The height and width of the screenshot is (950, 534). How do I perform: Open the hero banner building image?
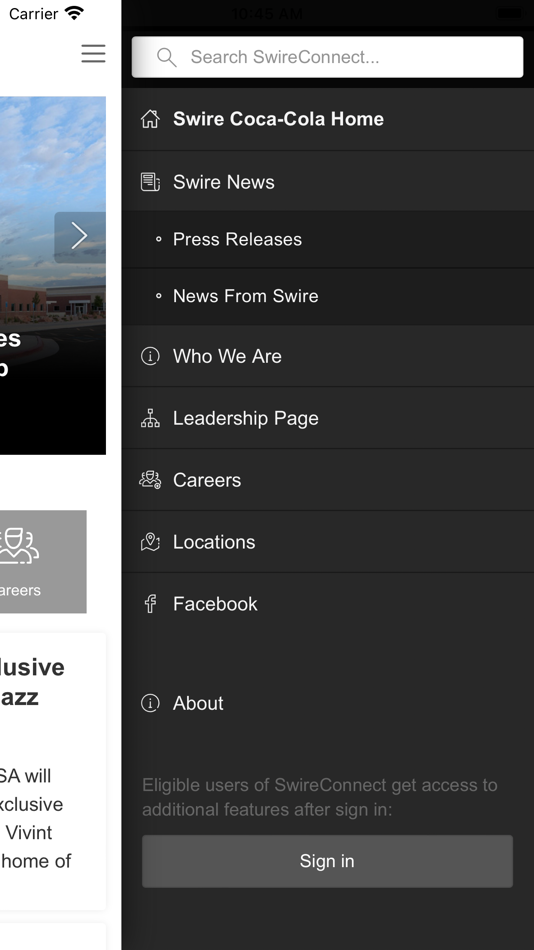click(x=53, y=275)
